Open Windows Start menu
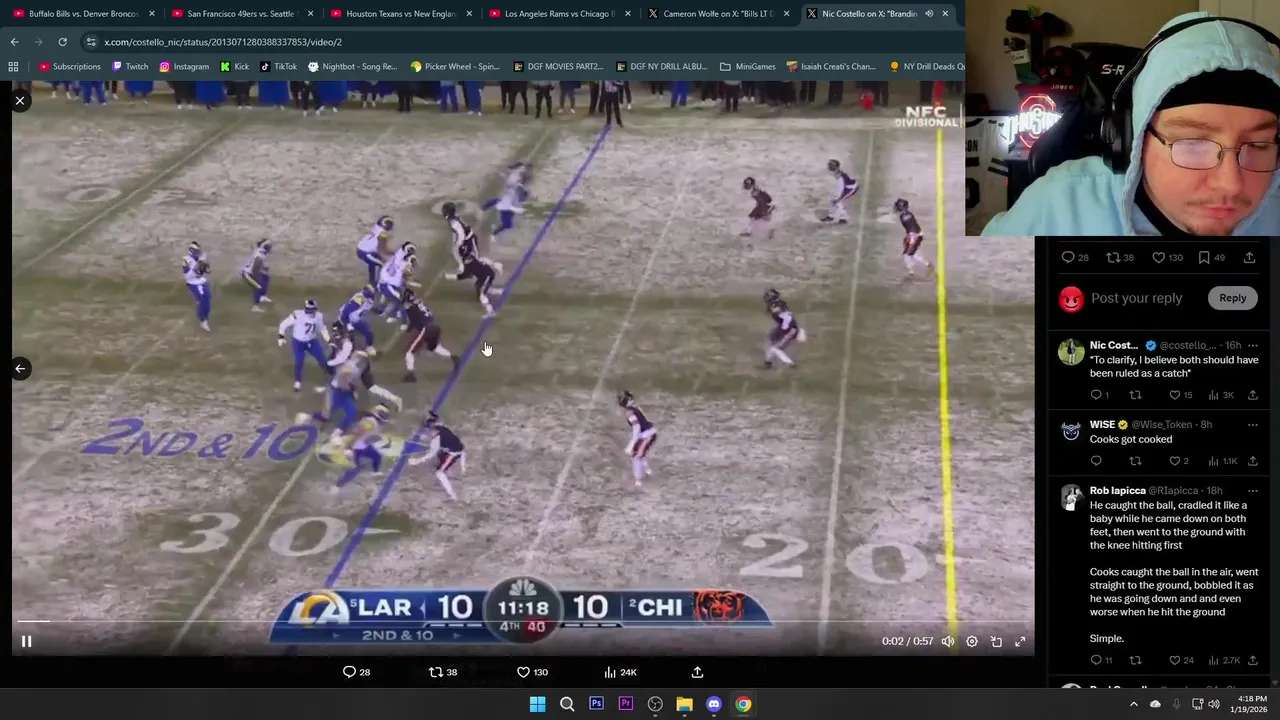 click(x=537, y=704)
